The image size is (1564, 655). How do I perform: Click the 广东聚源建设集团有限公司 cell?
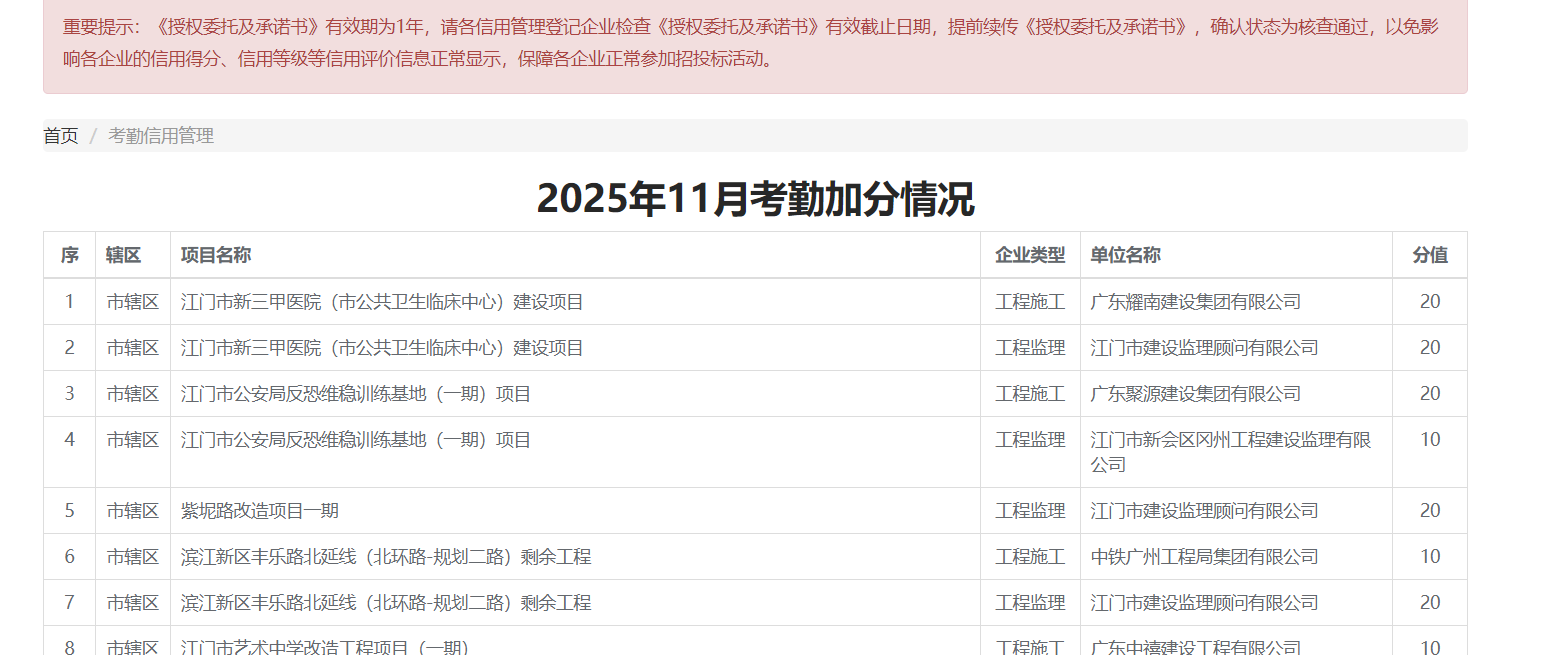(1195, 394)
